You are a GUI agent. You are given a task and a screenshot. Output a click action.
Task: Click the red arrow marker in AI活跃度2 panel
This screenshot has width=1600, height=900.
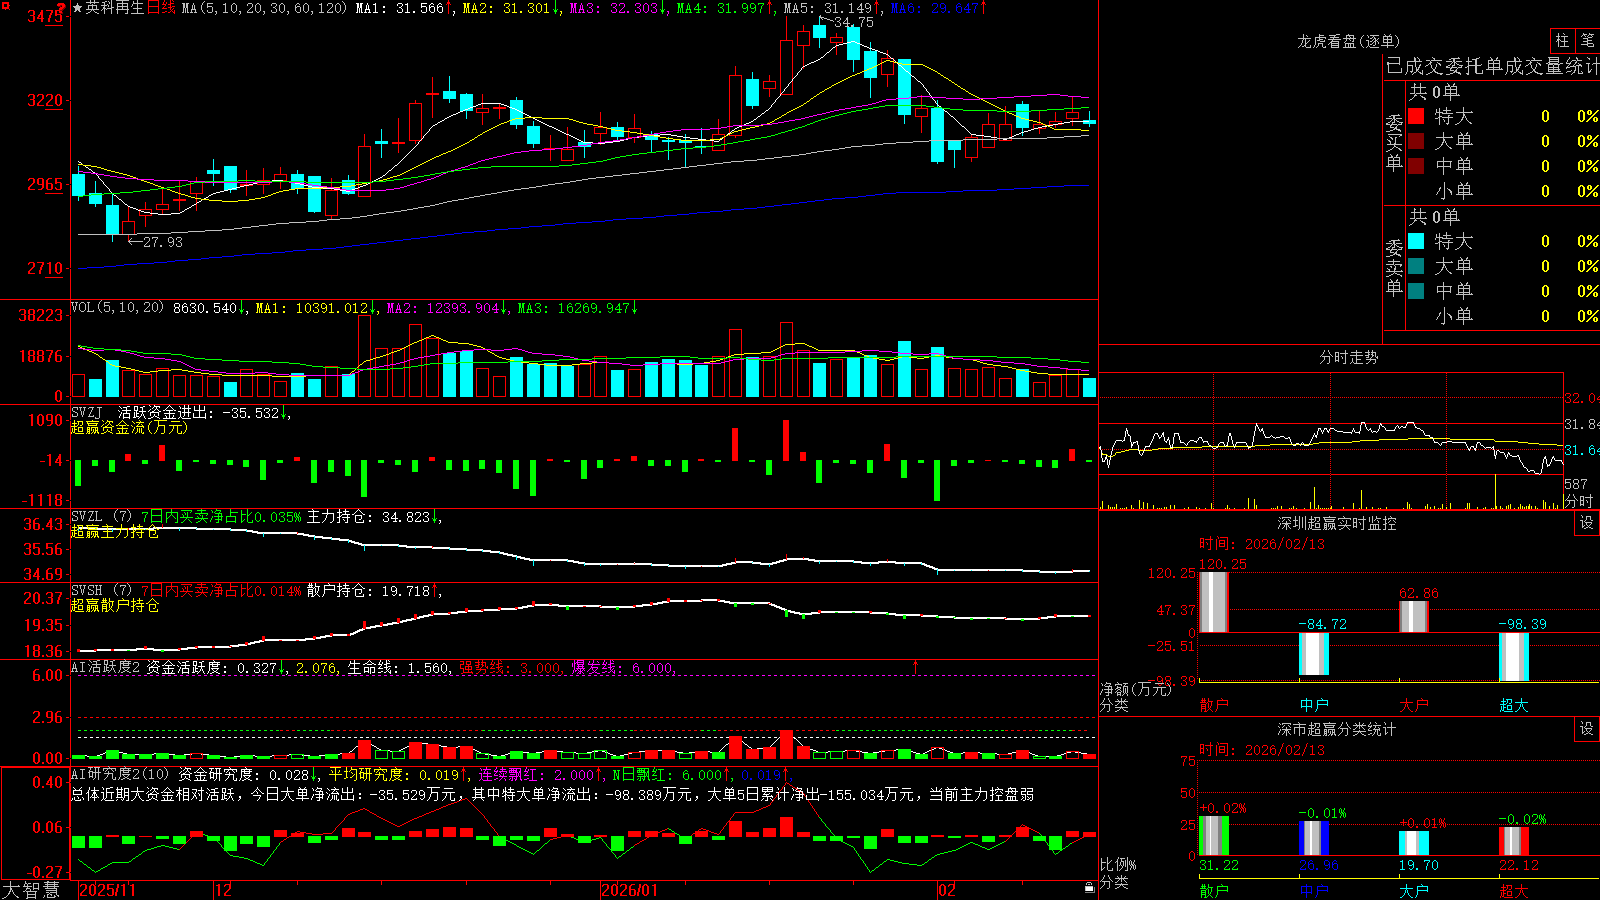(915, 665)
